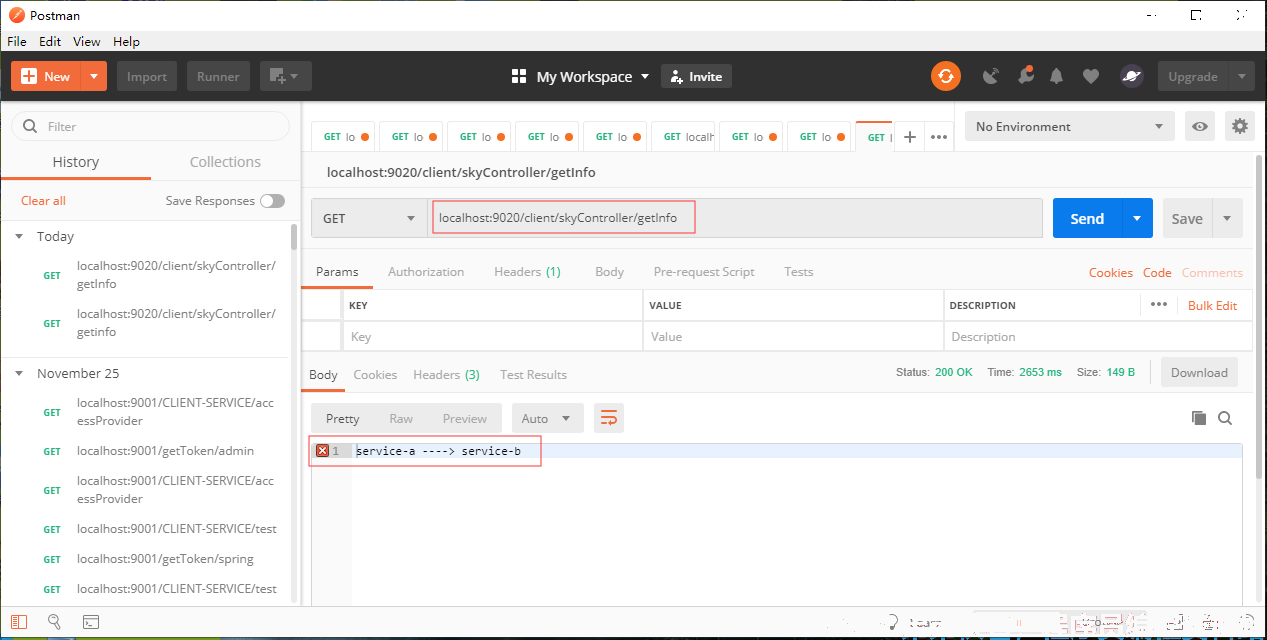Click the Invite button

(x=696, y=76)
